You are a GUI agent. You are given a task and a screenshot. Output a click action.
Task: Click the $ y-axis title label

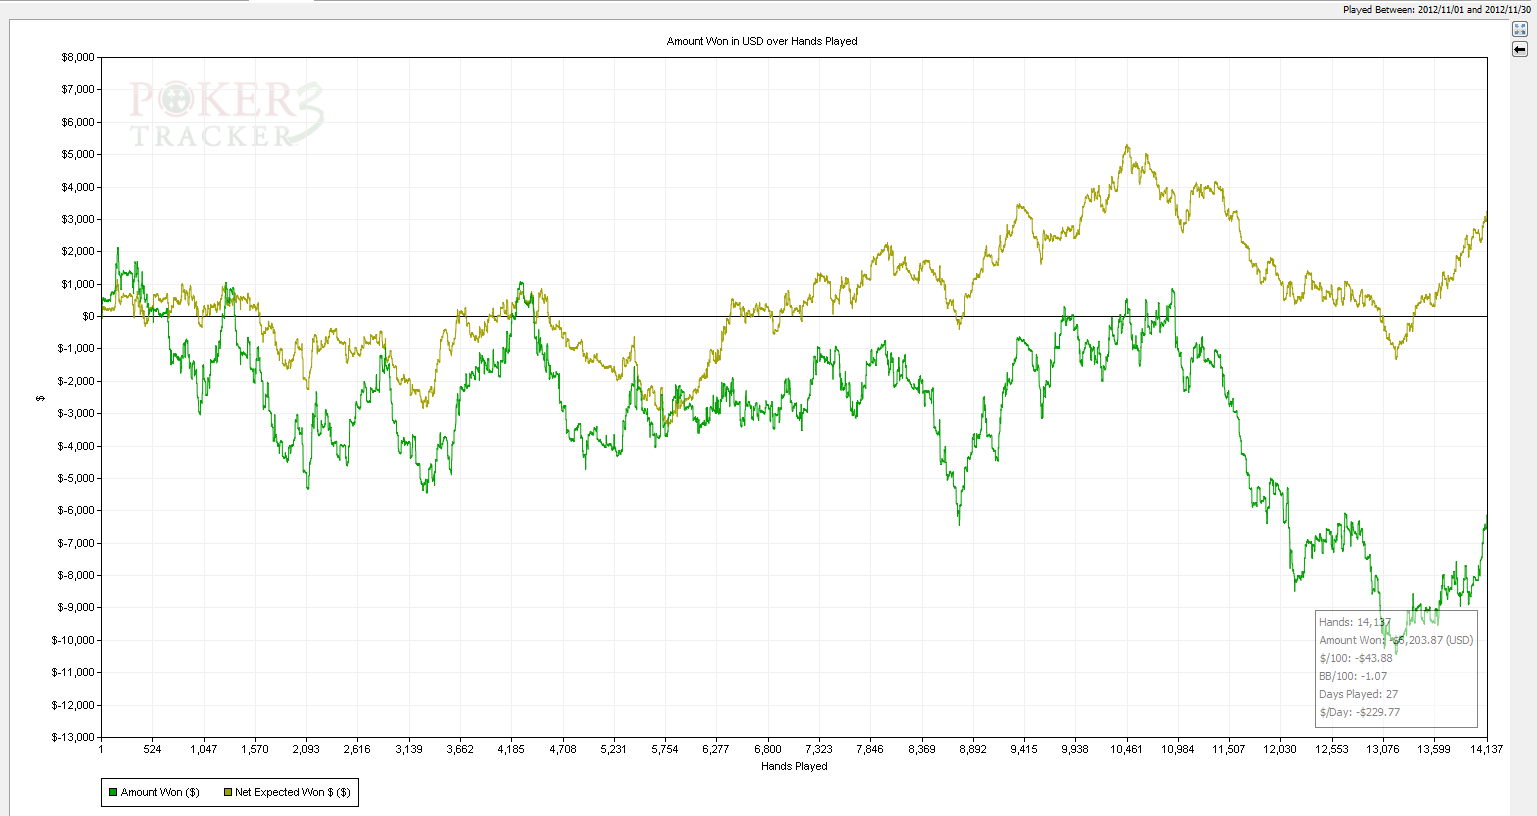click(x=41, y=398)
